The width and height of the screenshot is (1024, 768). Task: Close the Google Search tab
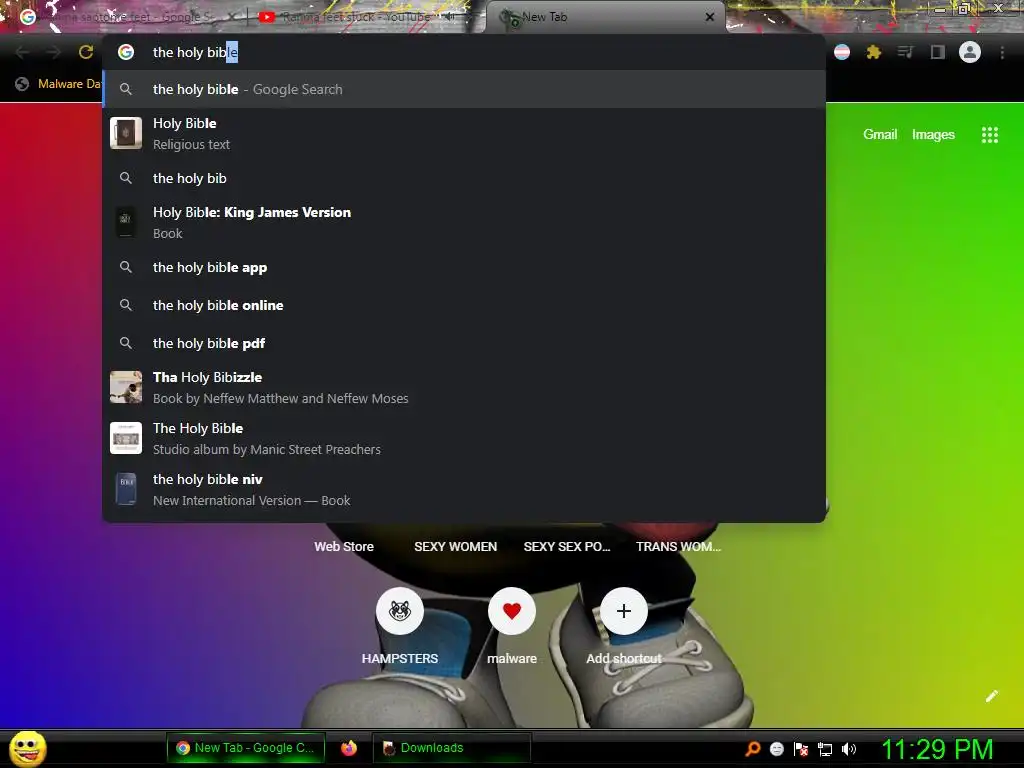click(231, 17)
